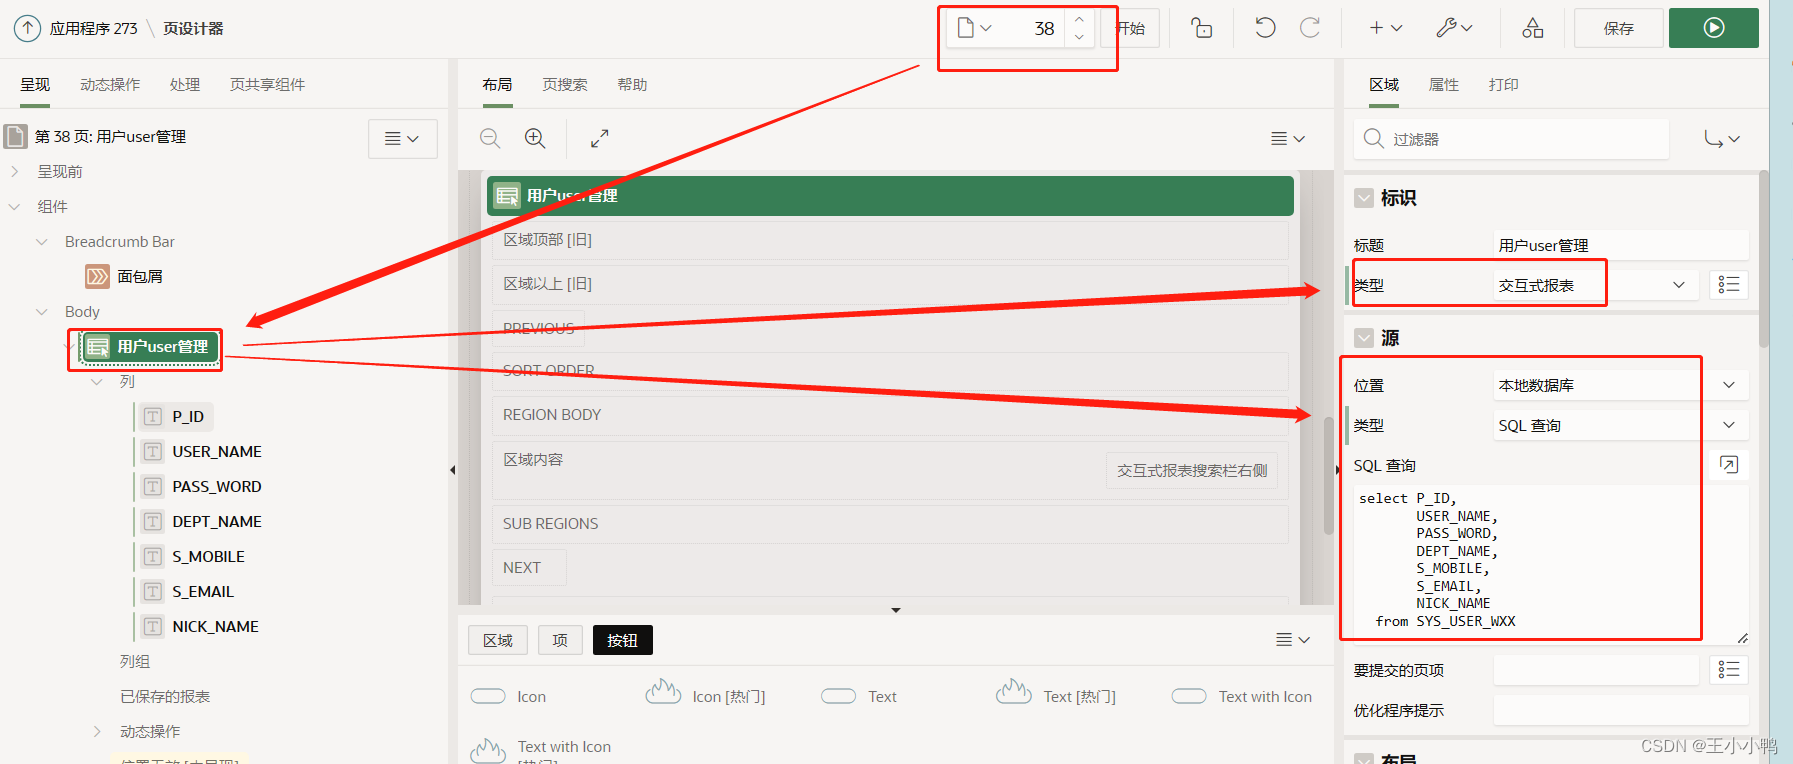Switch to the 布局 tab

(497, 85)
